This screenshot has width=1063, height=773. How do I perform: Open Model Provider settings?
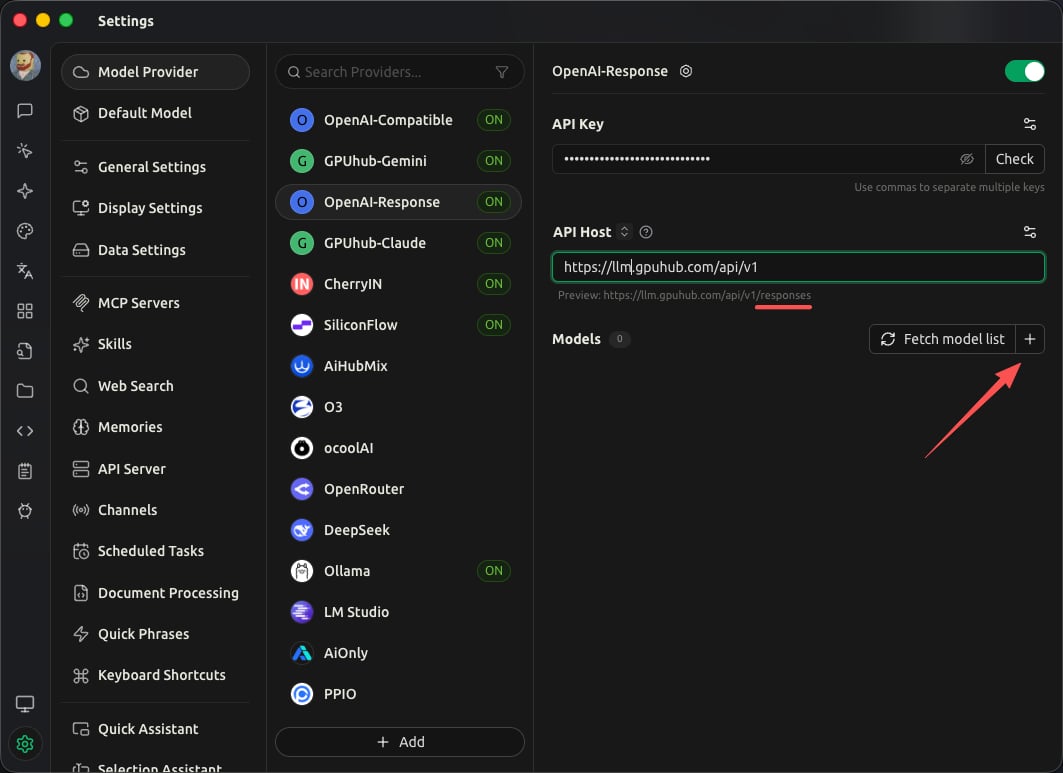tap(155, 72)
